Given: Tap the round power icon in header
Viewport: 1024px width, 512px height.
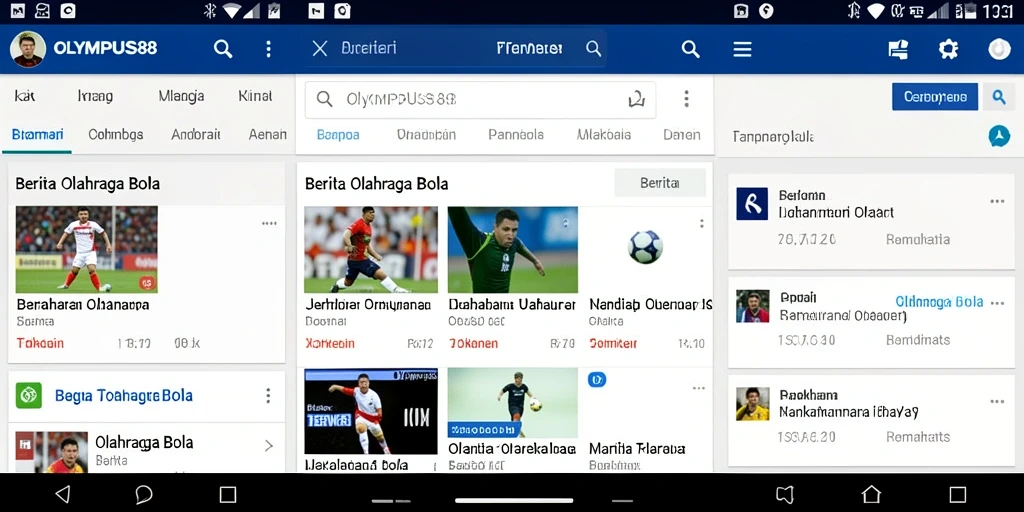Looking at the screenshot, I should (x=999, y=49).
